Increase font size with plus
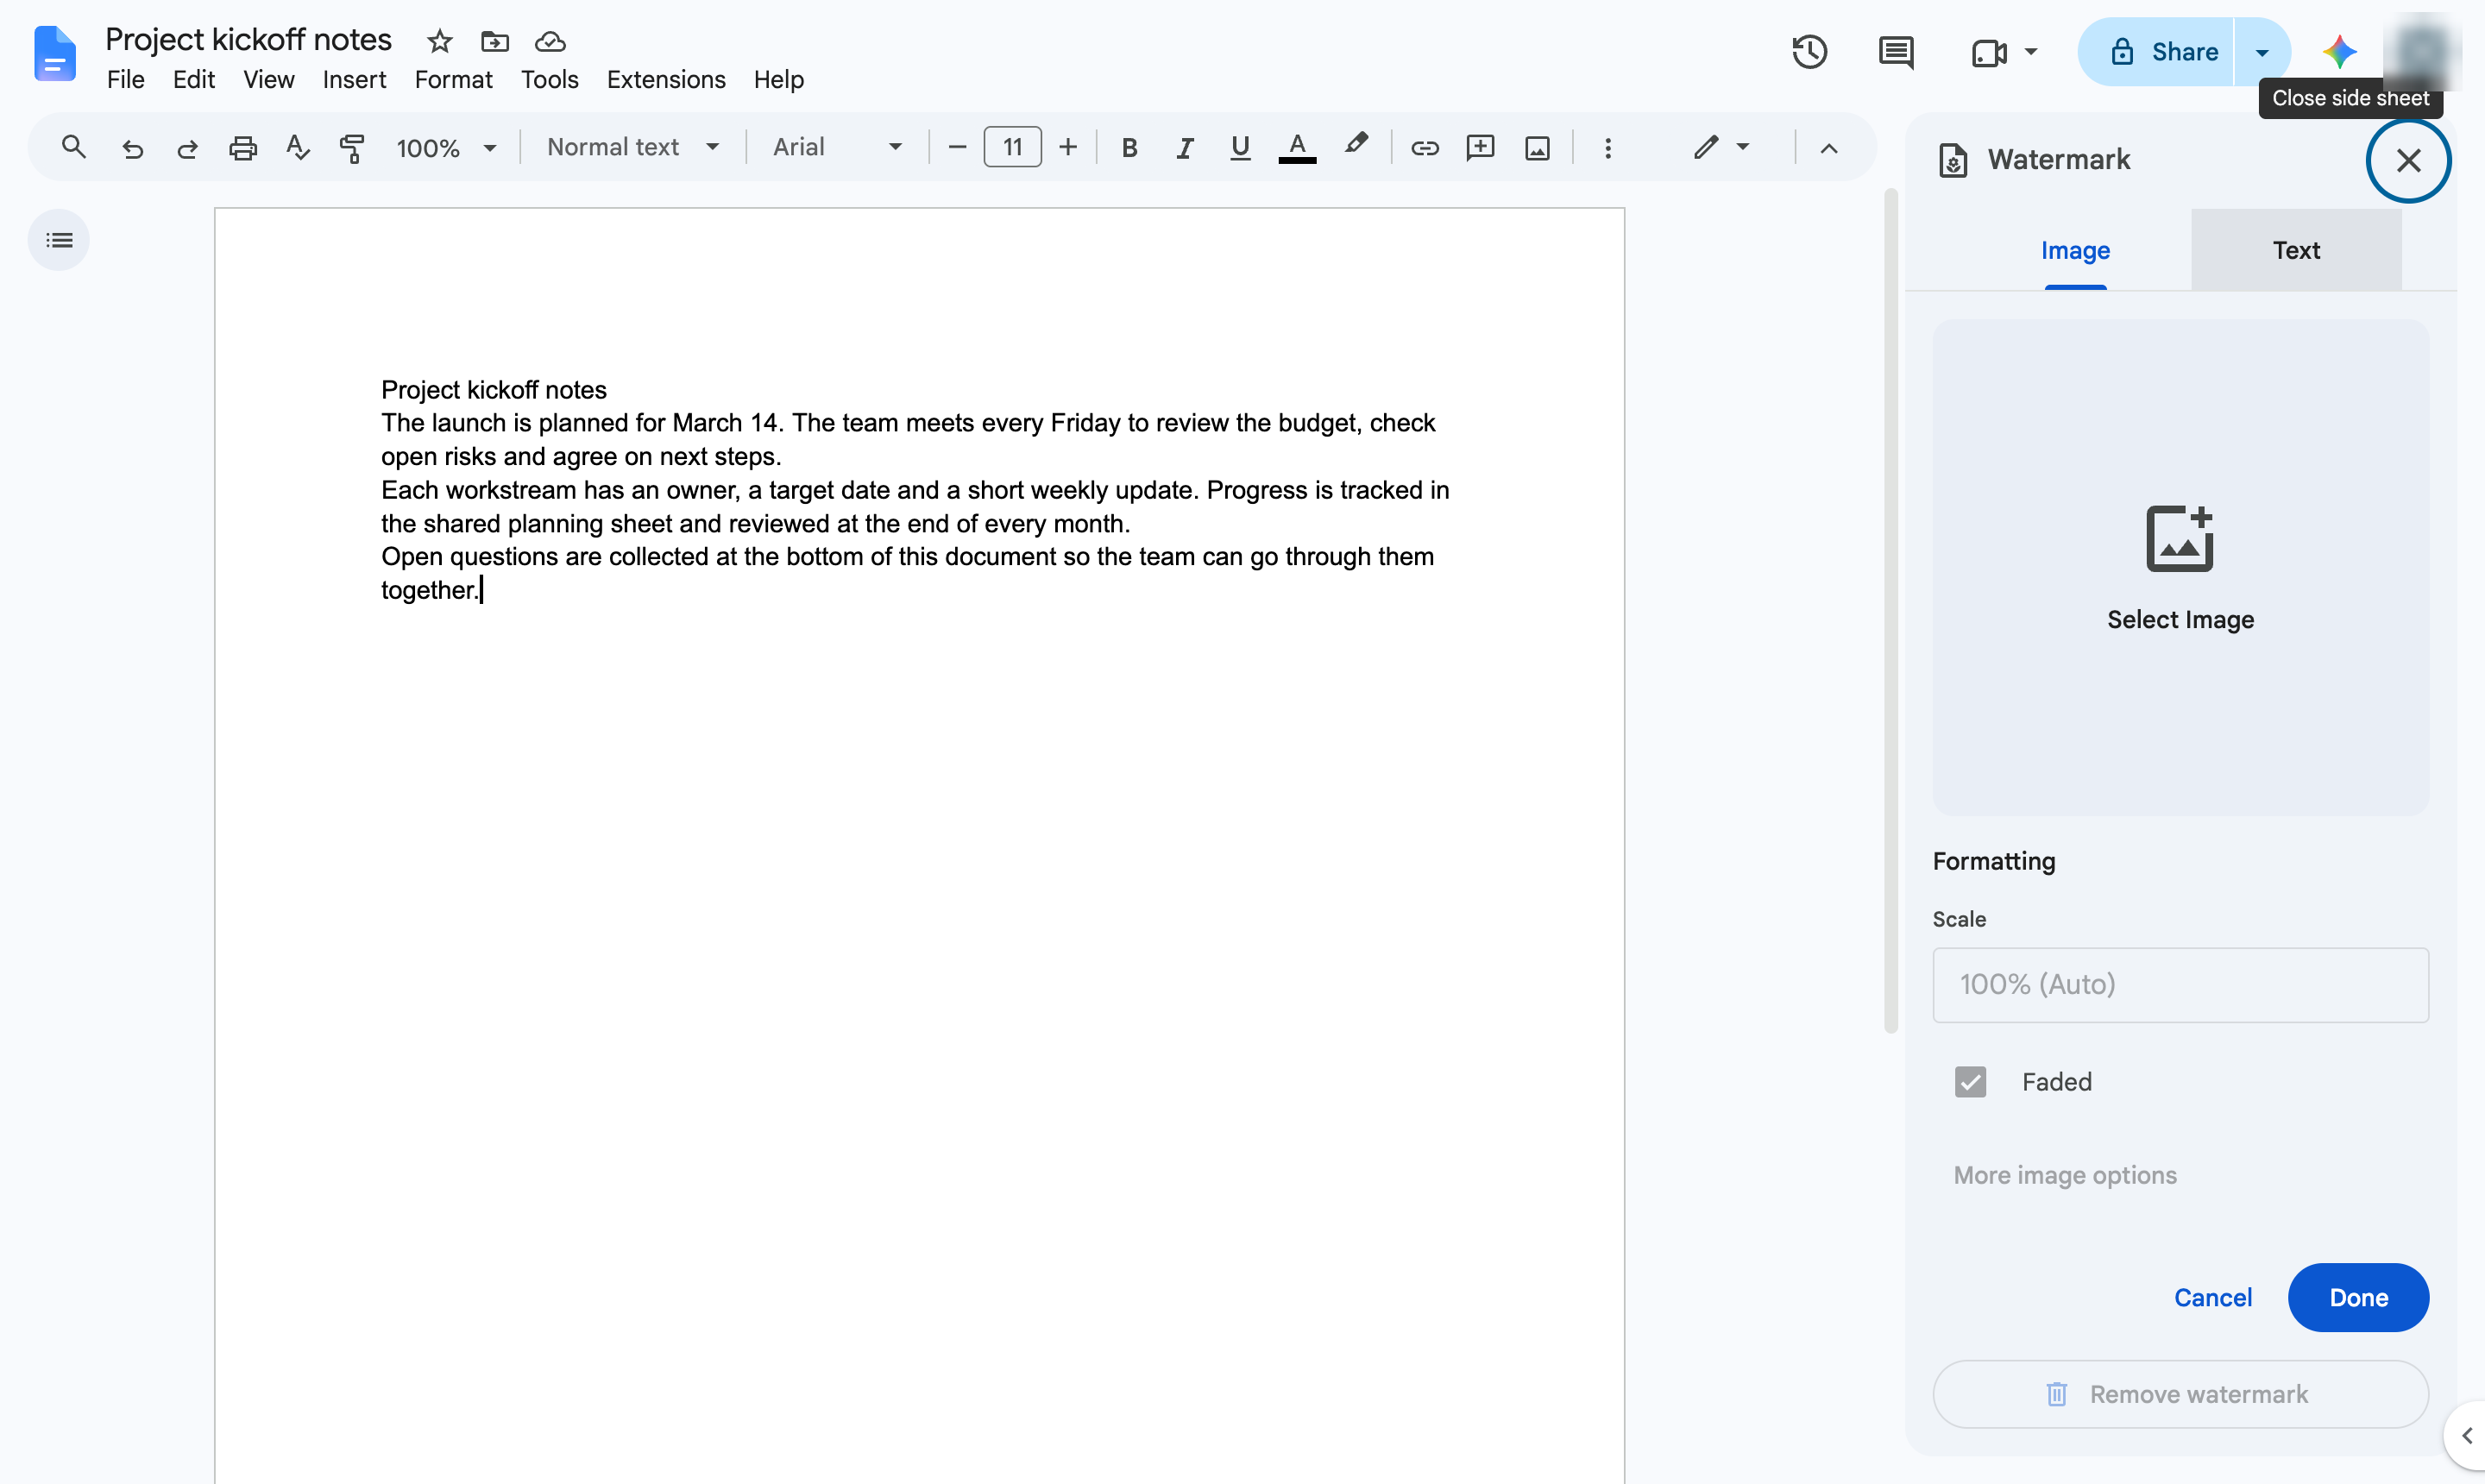 (1068, 147)
